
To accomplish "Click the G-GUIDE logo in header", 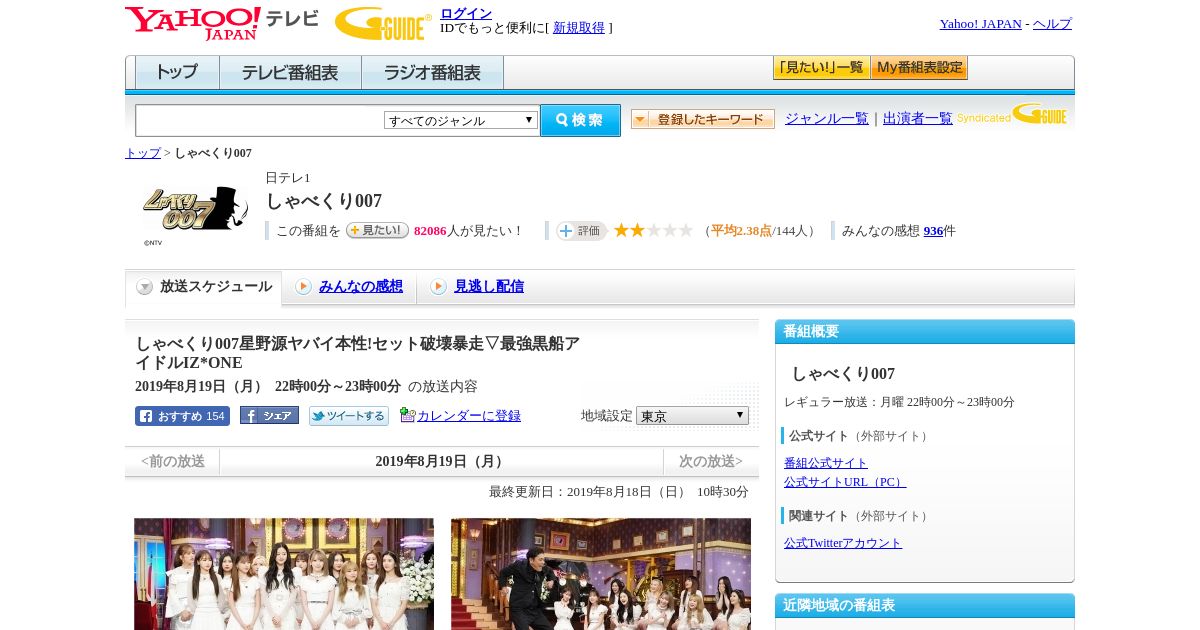I will (383, 23).
